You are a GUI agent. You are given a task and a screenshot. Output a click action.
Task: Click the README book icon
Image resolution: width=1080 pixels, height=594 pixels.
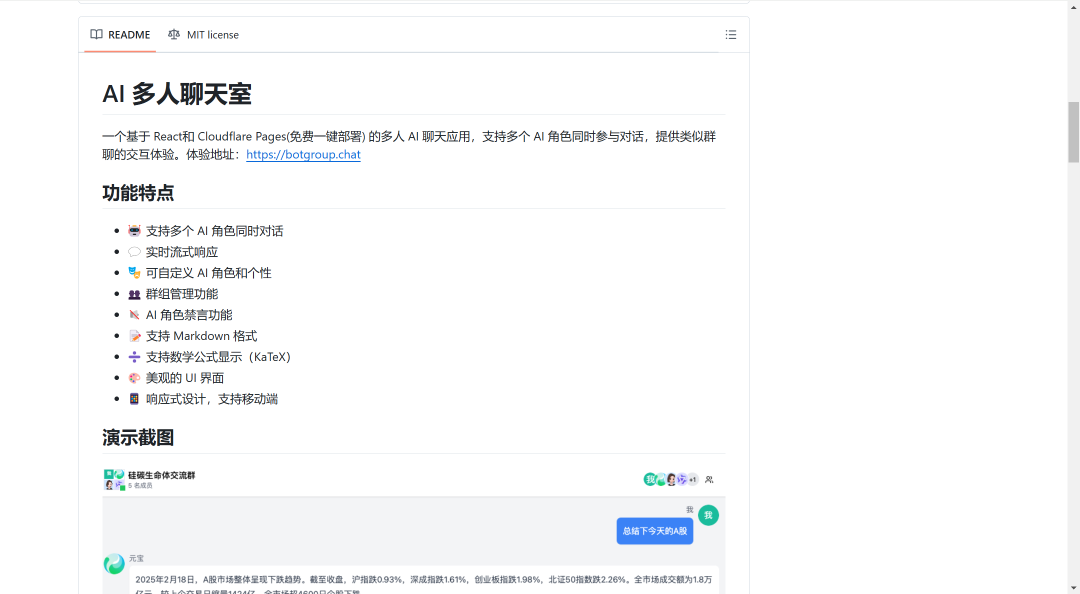click(x=96, y=34)
